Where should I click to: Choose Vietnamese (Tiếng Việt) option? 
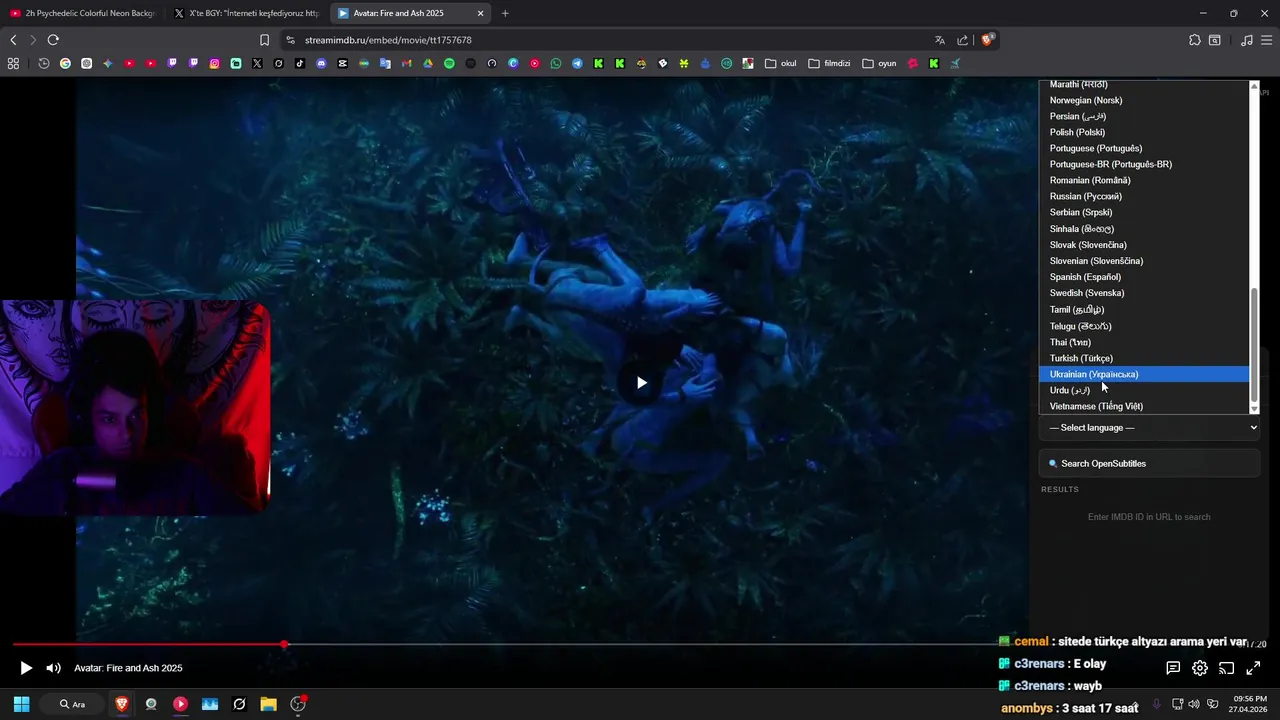[1144, 406]
